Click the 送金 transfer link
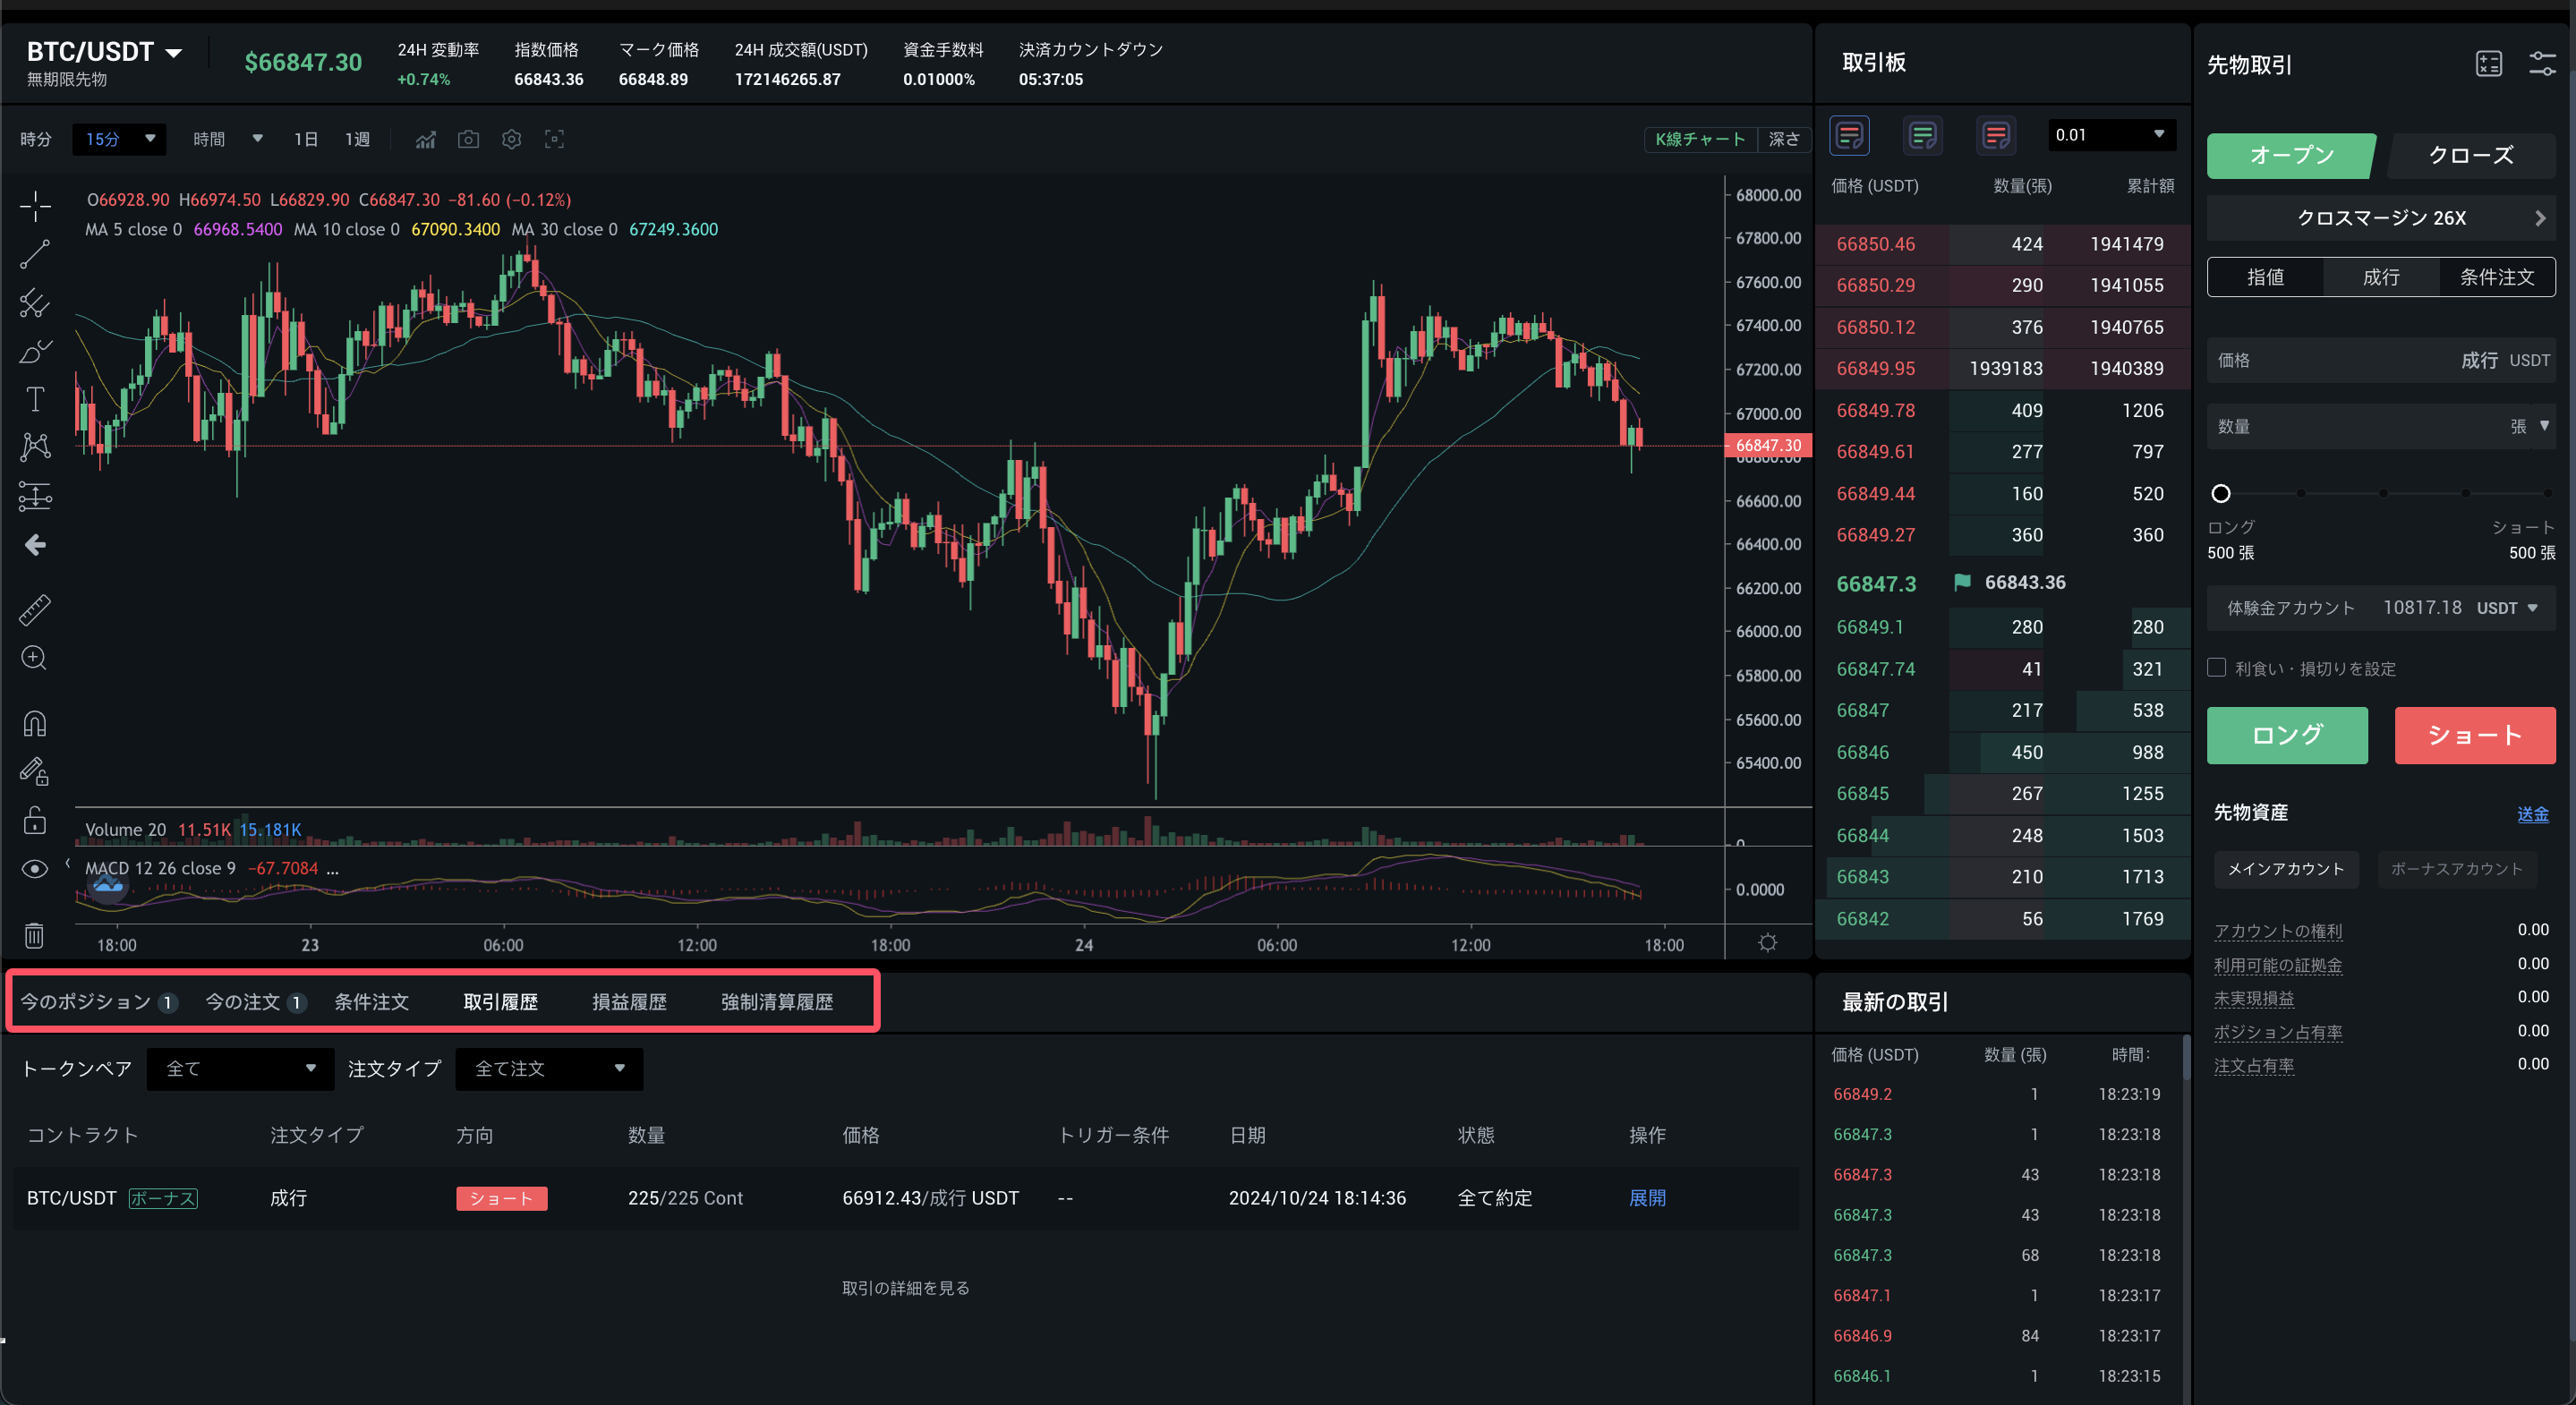Image resolution: width=2576 pixels, height=1405 pixels. tap(2532, 814)
